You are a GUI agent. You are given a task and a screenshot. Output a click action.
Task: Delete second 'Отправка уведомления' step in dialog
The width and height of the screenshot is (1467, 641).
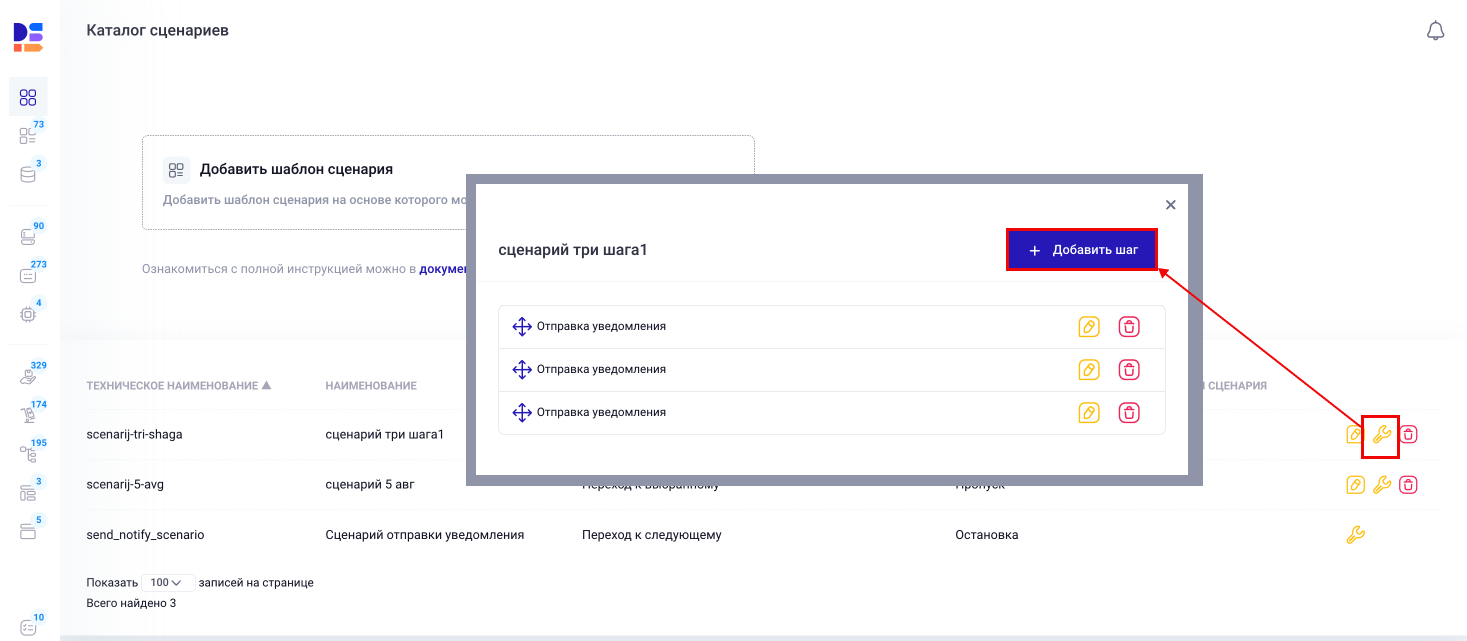point(1129,370)
